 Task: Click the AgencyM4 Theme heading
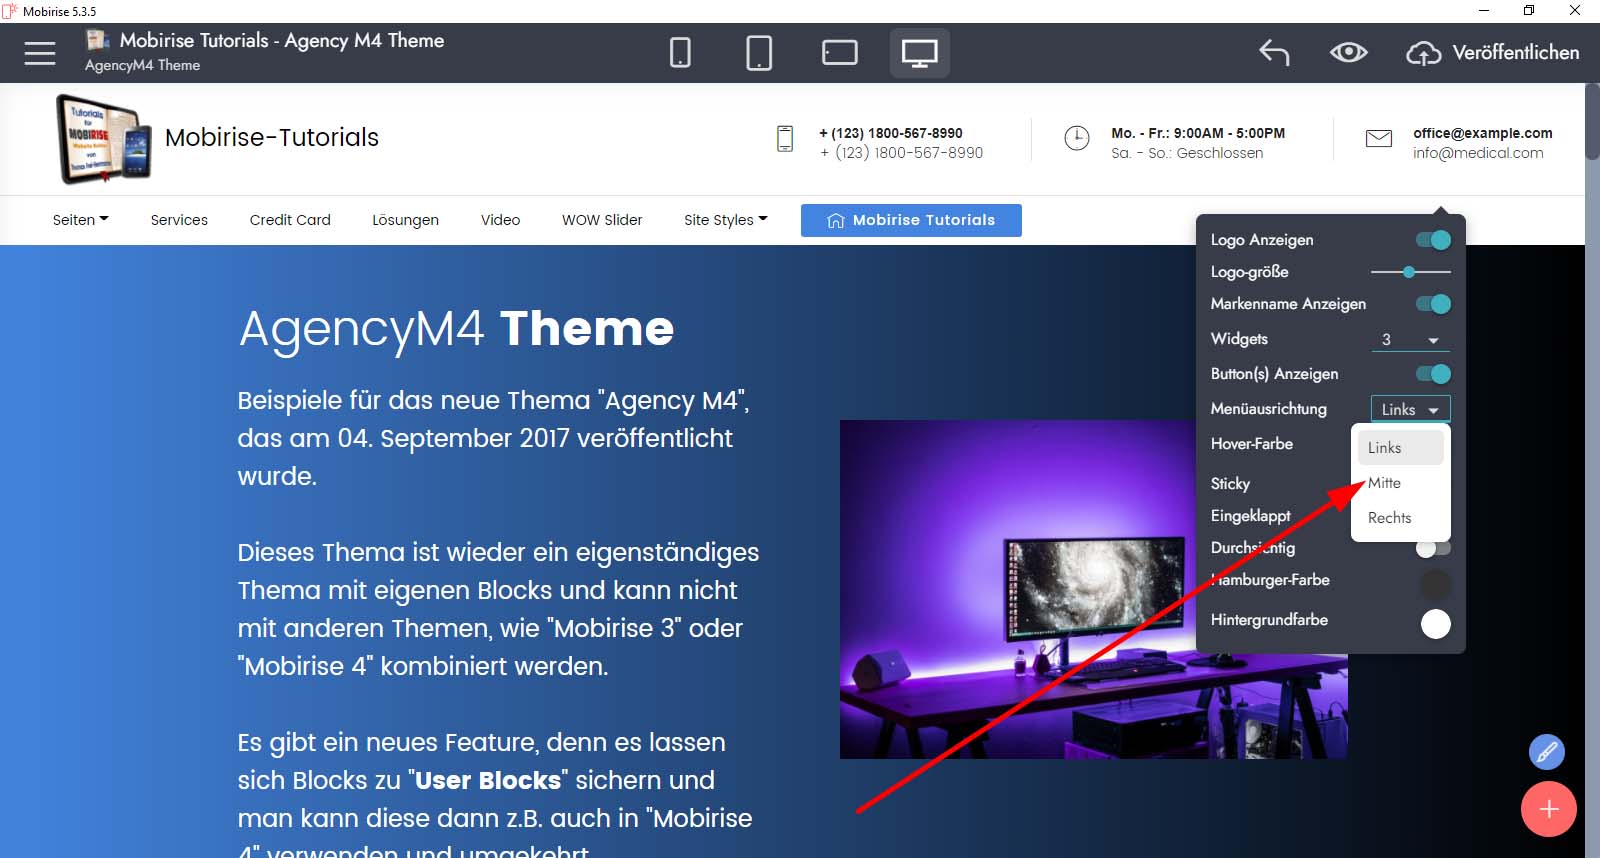[457, 328]
